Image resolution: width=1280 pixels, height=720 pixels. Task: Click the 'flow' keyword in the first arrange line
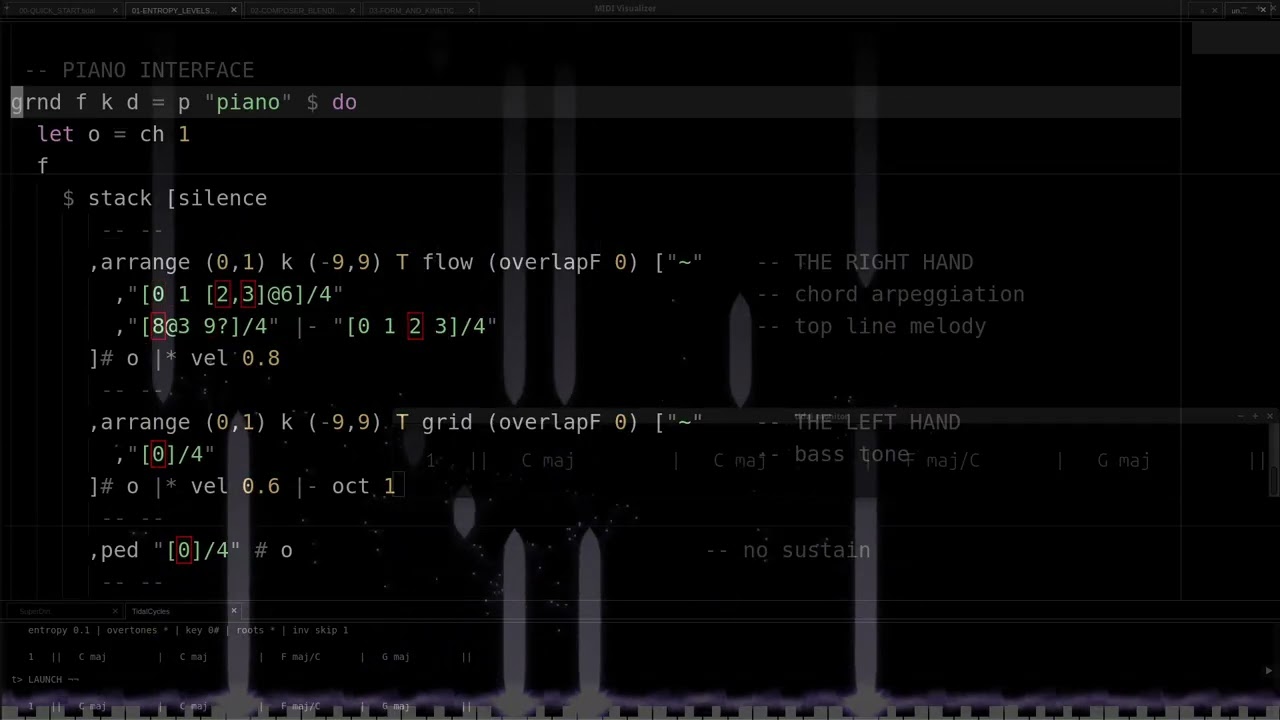tap(447, 262)
